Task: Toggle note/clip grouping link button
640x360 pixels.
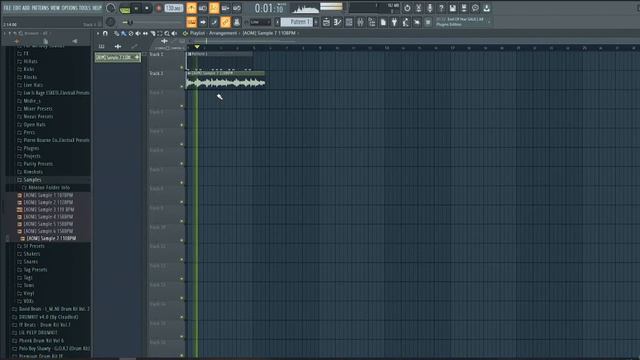Action: point(225,22)
